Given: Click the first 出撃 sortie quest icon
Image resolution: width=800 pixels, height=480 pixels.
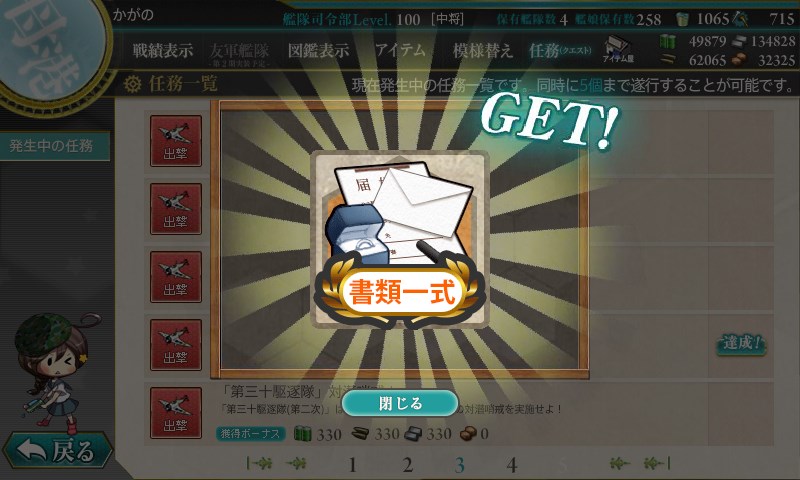Looking at the screenshot, I should point(176,141).
